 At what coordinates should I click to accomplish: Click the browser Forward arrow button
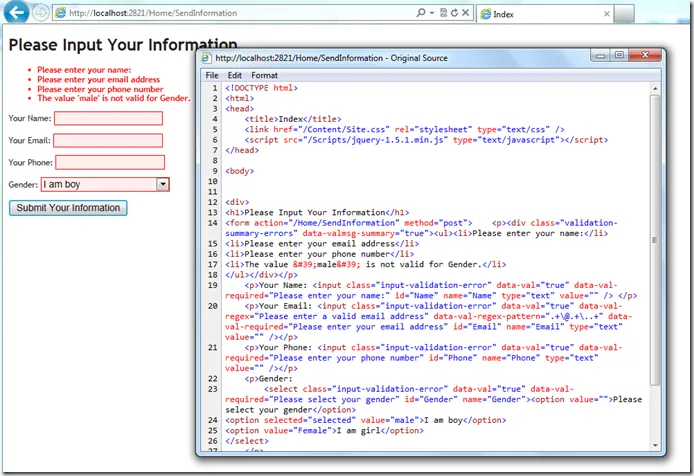[40, 14]
